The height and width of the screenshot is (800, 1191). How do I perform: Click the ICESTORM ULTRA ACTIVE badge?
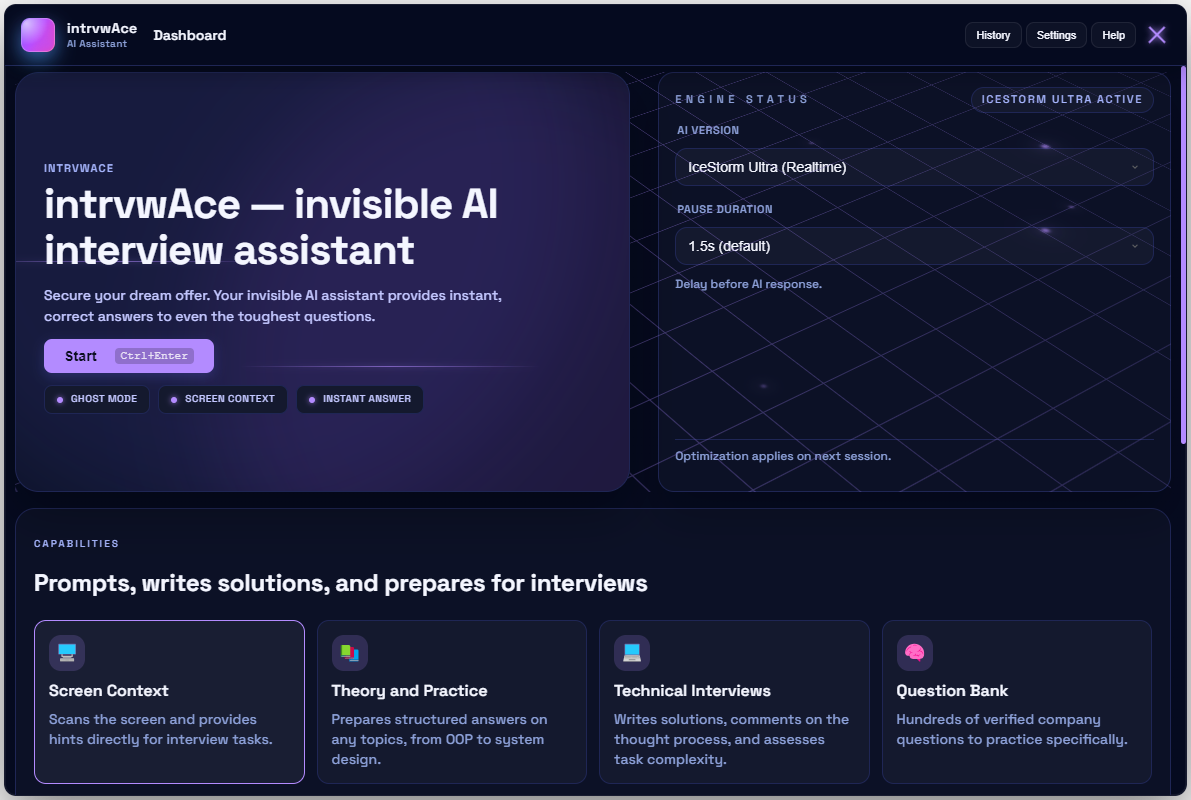tap(1062, 99)
